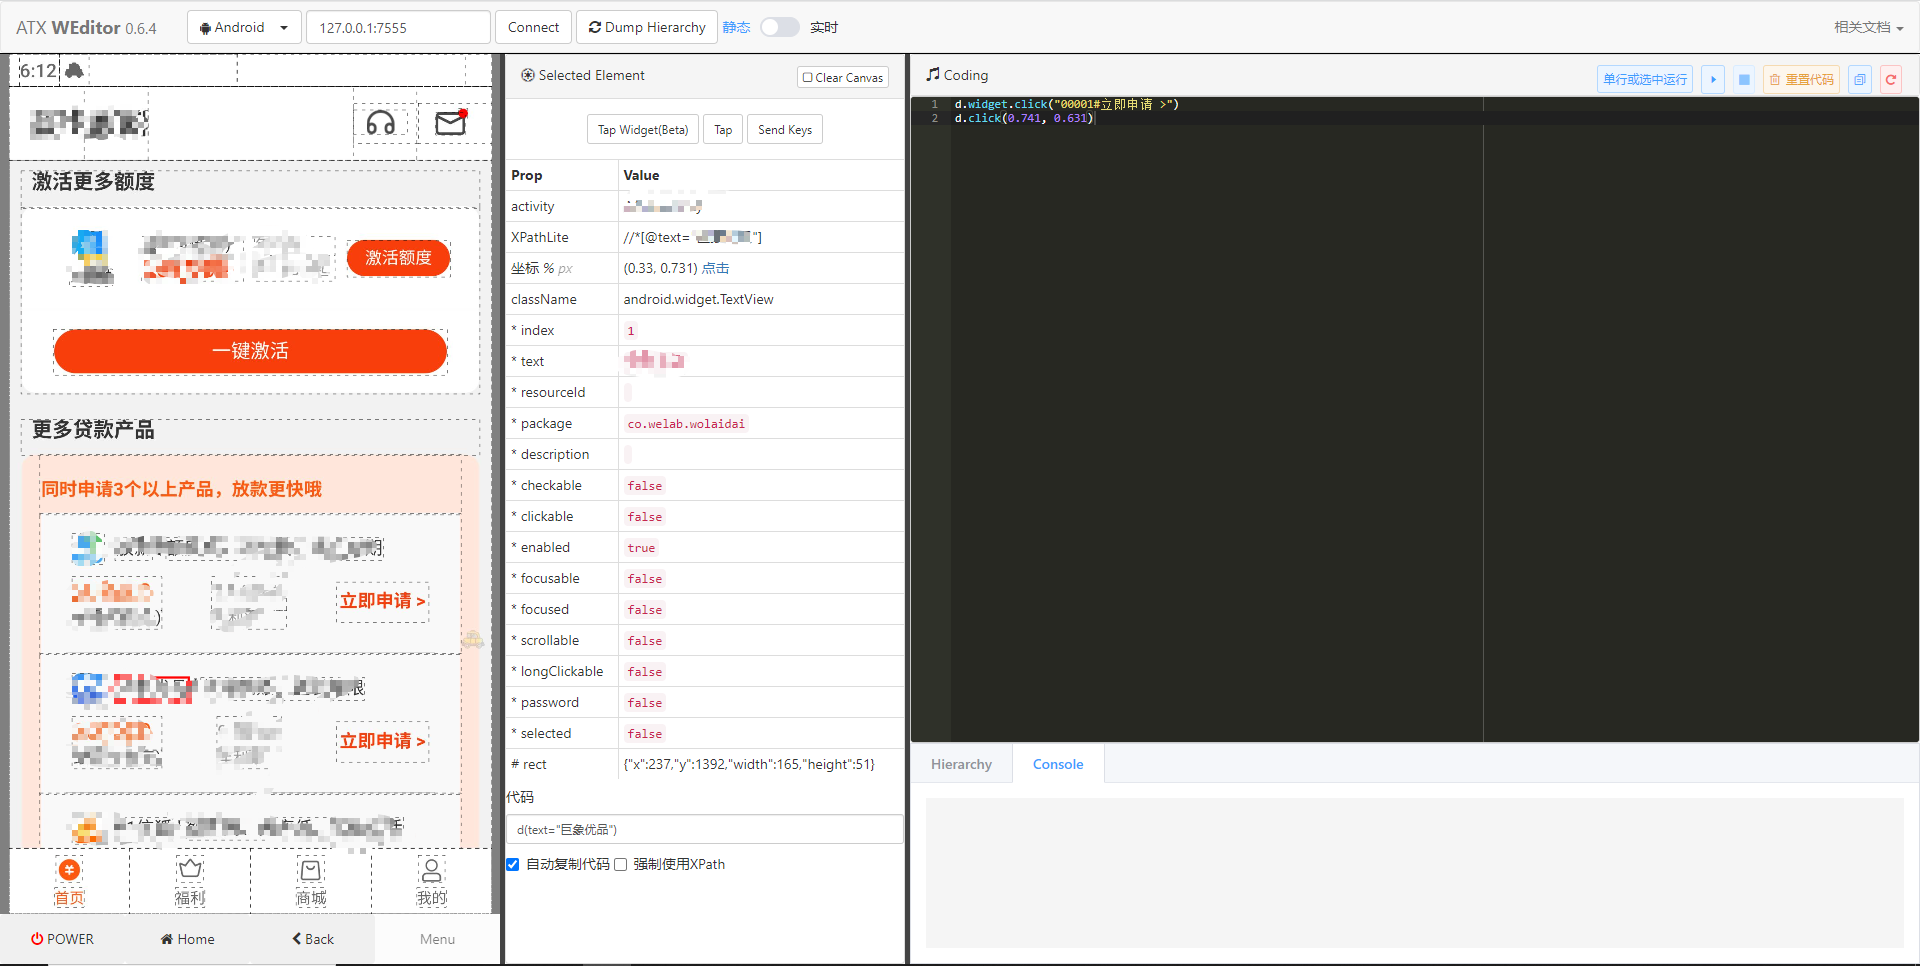Focus the device address field 127.0.0.1:7555

coord(398,27)
